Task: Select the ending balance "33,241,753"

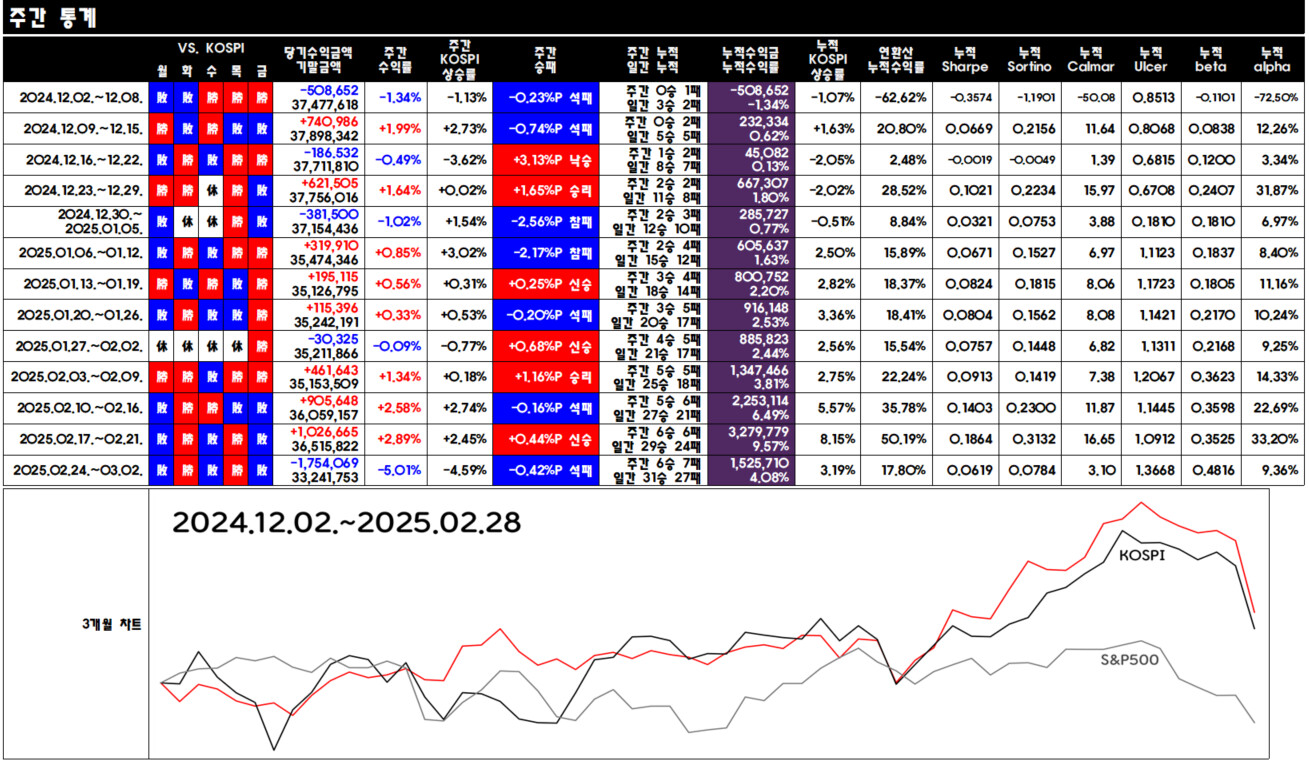Action: (x=326, y=477)
